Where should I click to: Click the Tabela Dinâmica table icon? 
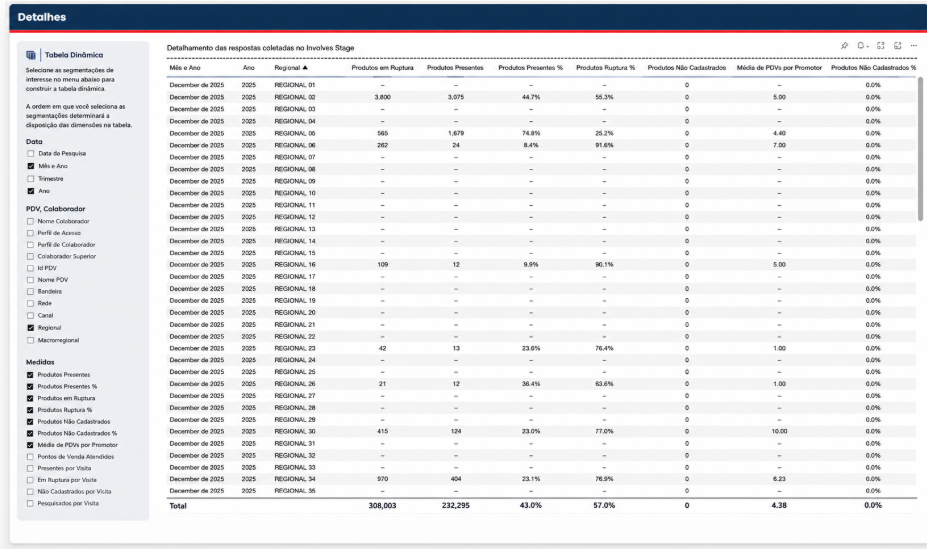31,55
